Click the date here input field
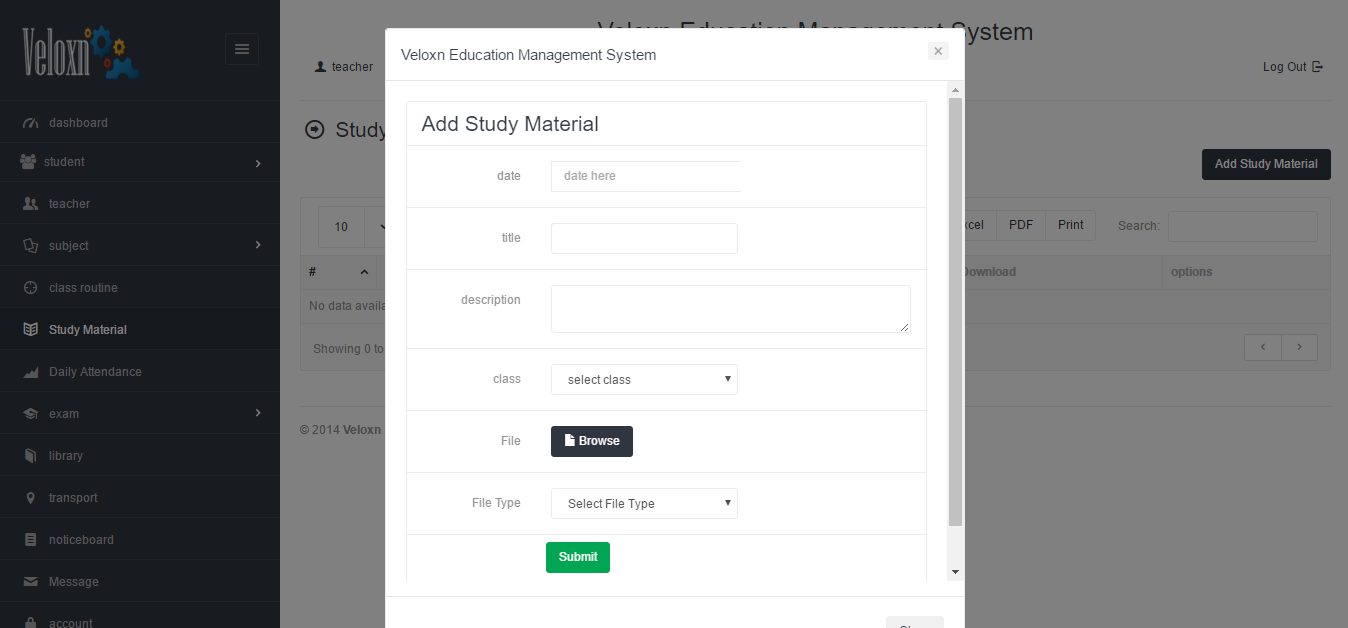Screen dimensions: 1348x628 pos(646,176)
